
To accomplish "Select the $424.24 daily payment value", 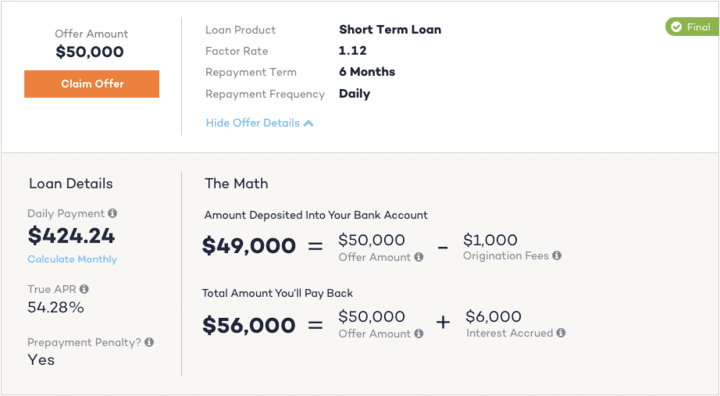I will 71,236.
